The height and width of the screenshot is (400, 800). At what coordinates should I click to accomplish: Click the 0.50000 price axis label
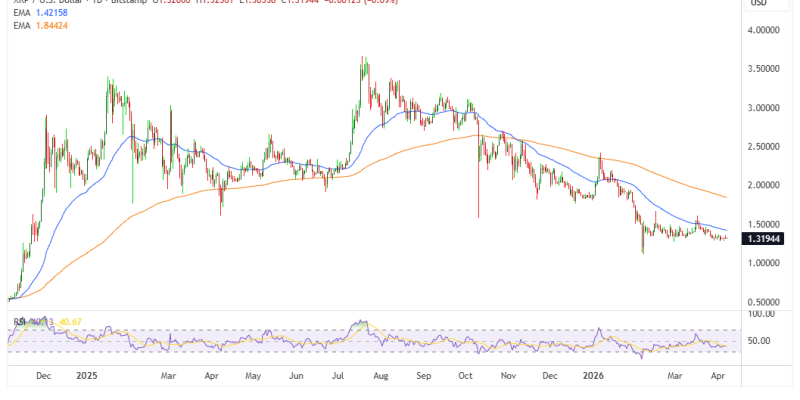[x=763, y=302]
